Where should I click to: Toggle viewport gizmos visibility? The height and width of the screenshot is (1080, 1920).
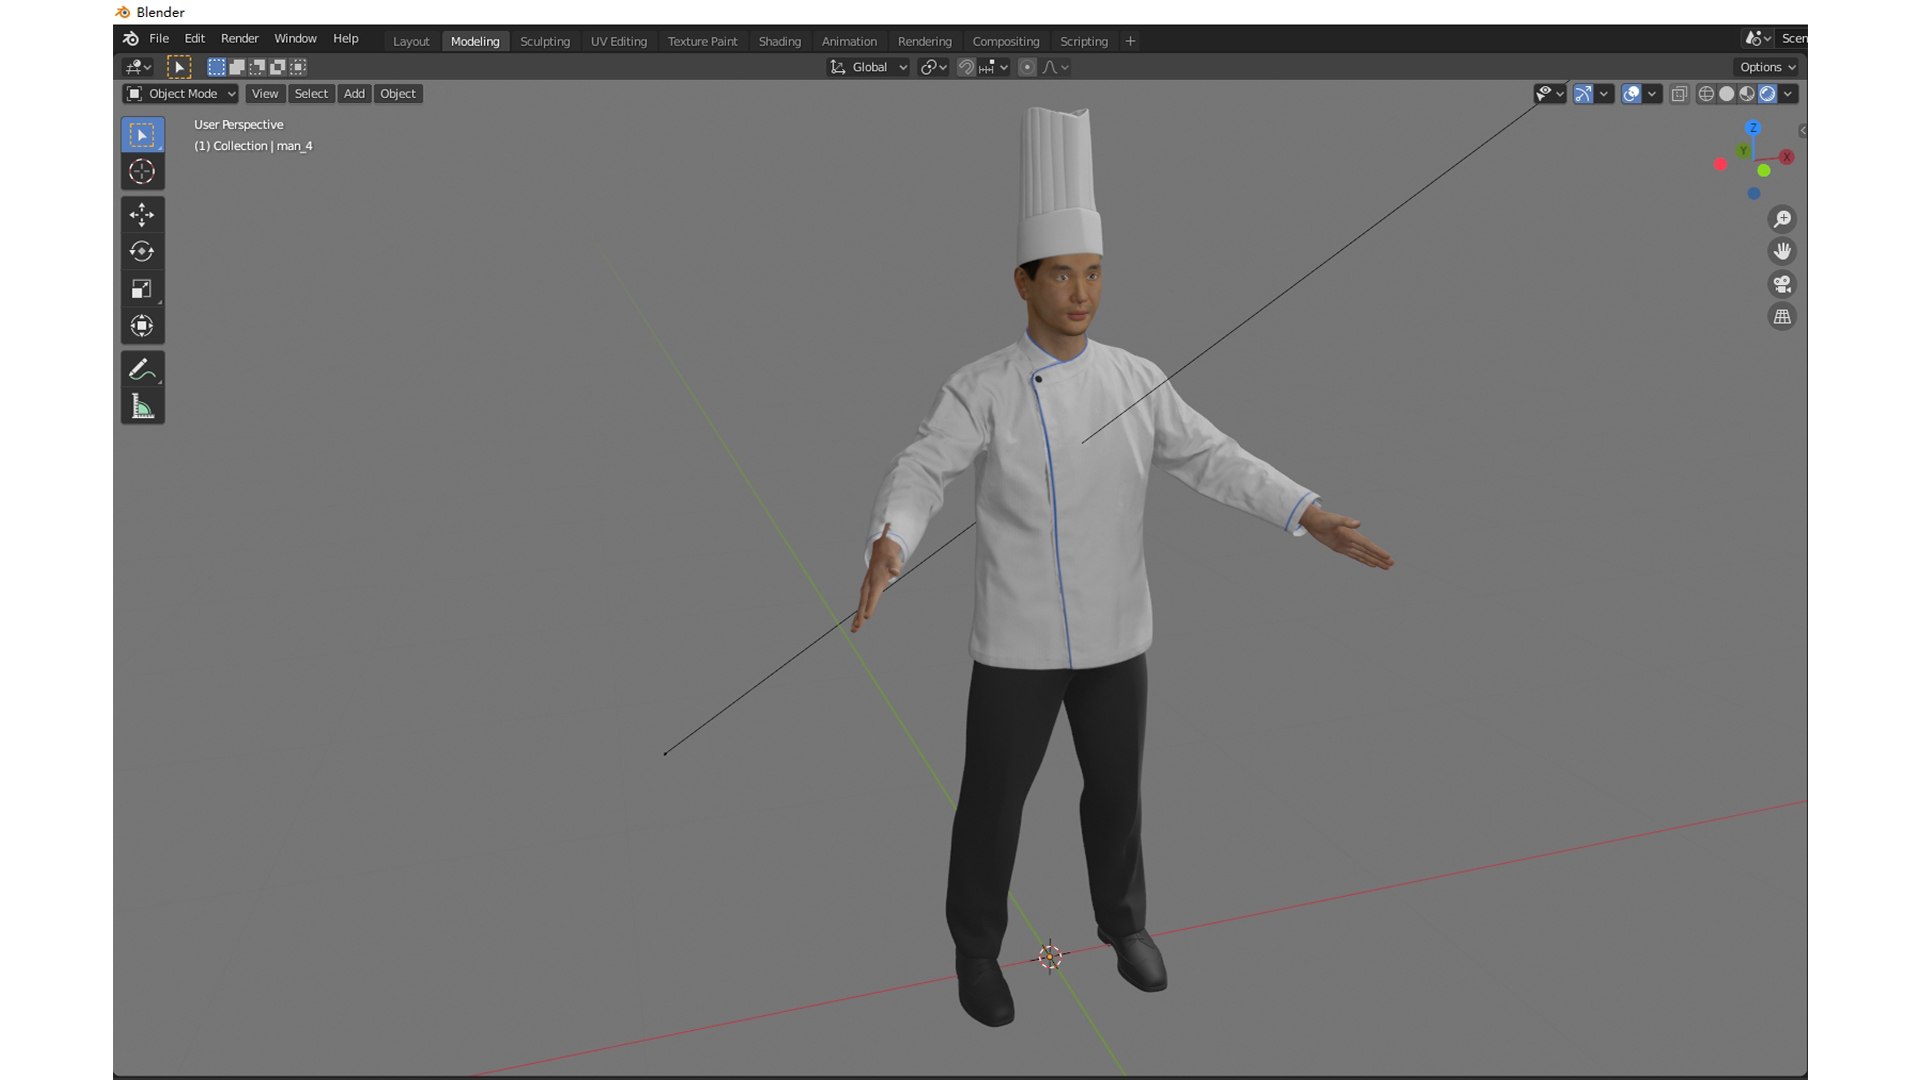pos(1583,94)
